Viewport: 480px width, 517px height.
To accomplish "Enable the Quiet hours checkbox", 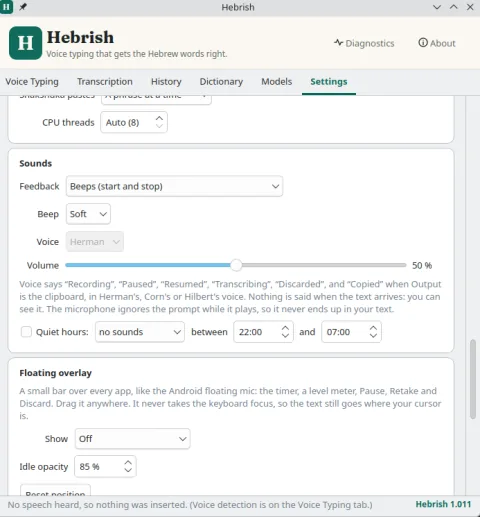I will [x=26, y=332].
